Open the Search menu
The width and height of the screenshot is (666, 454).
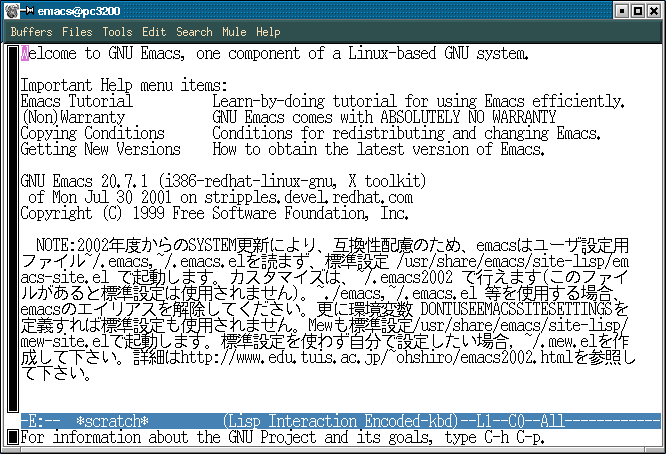[x=194, y=32]
